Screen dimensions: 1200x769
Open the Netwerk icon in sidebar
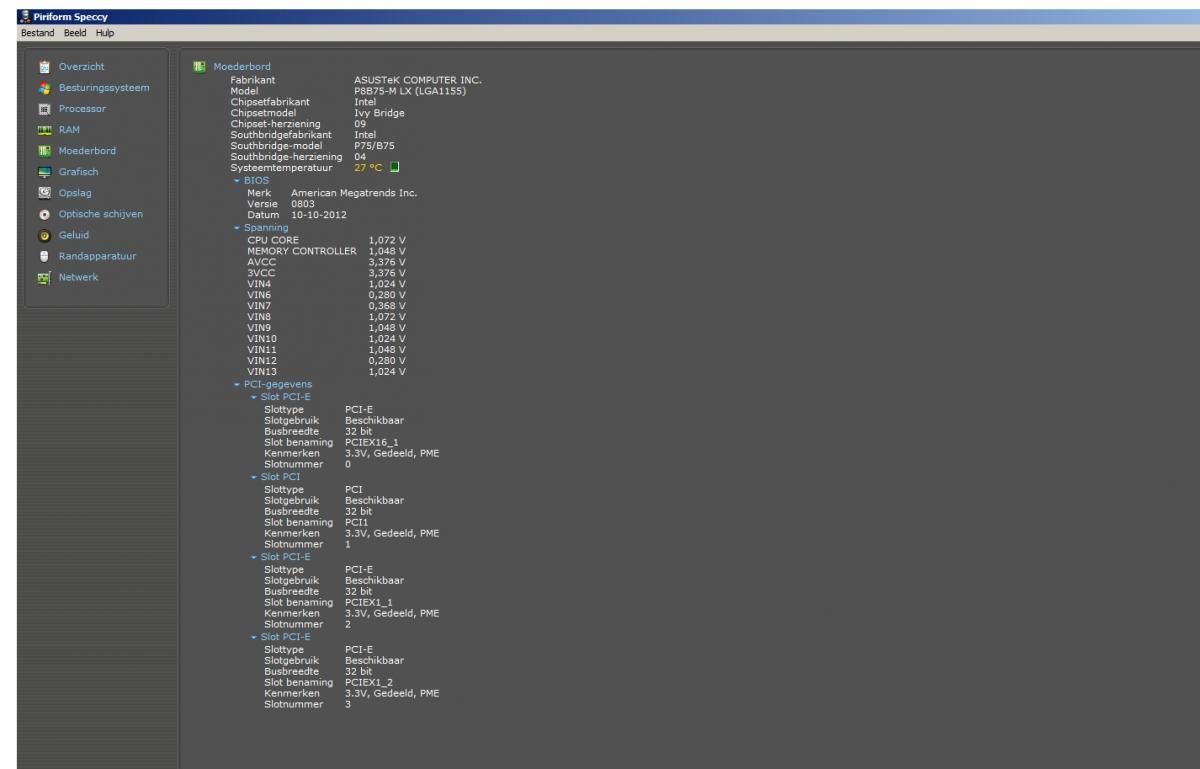tap(43, 277)
